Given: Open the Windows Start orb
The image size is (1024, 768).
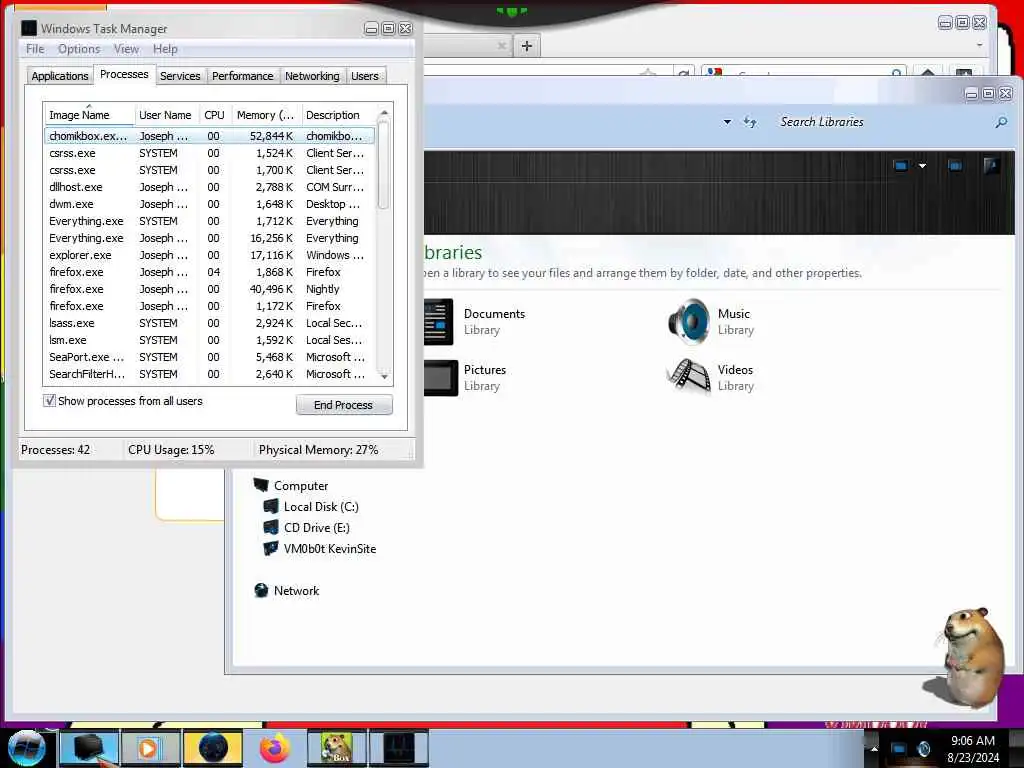Looking at the screenshot, I should [26, 748].
